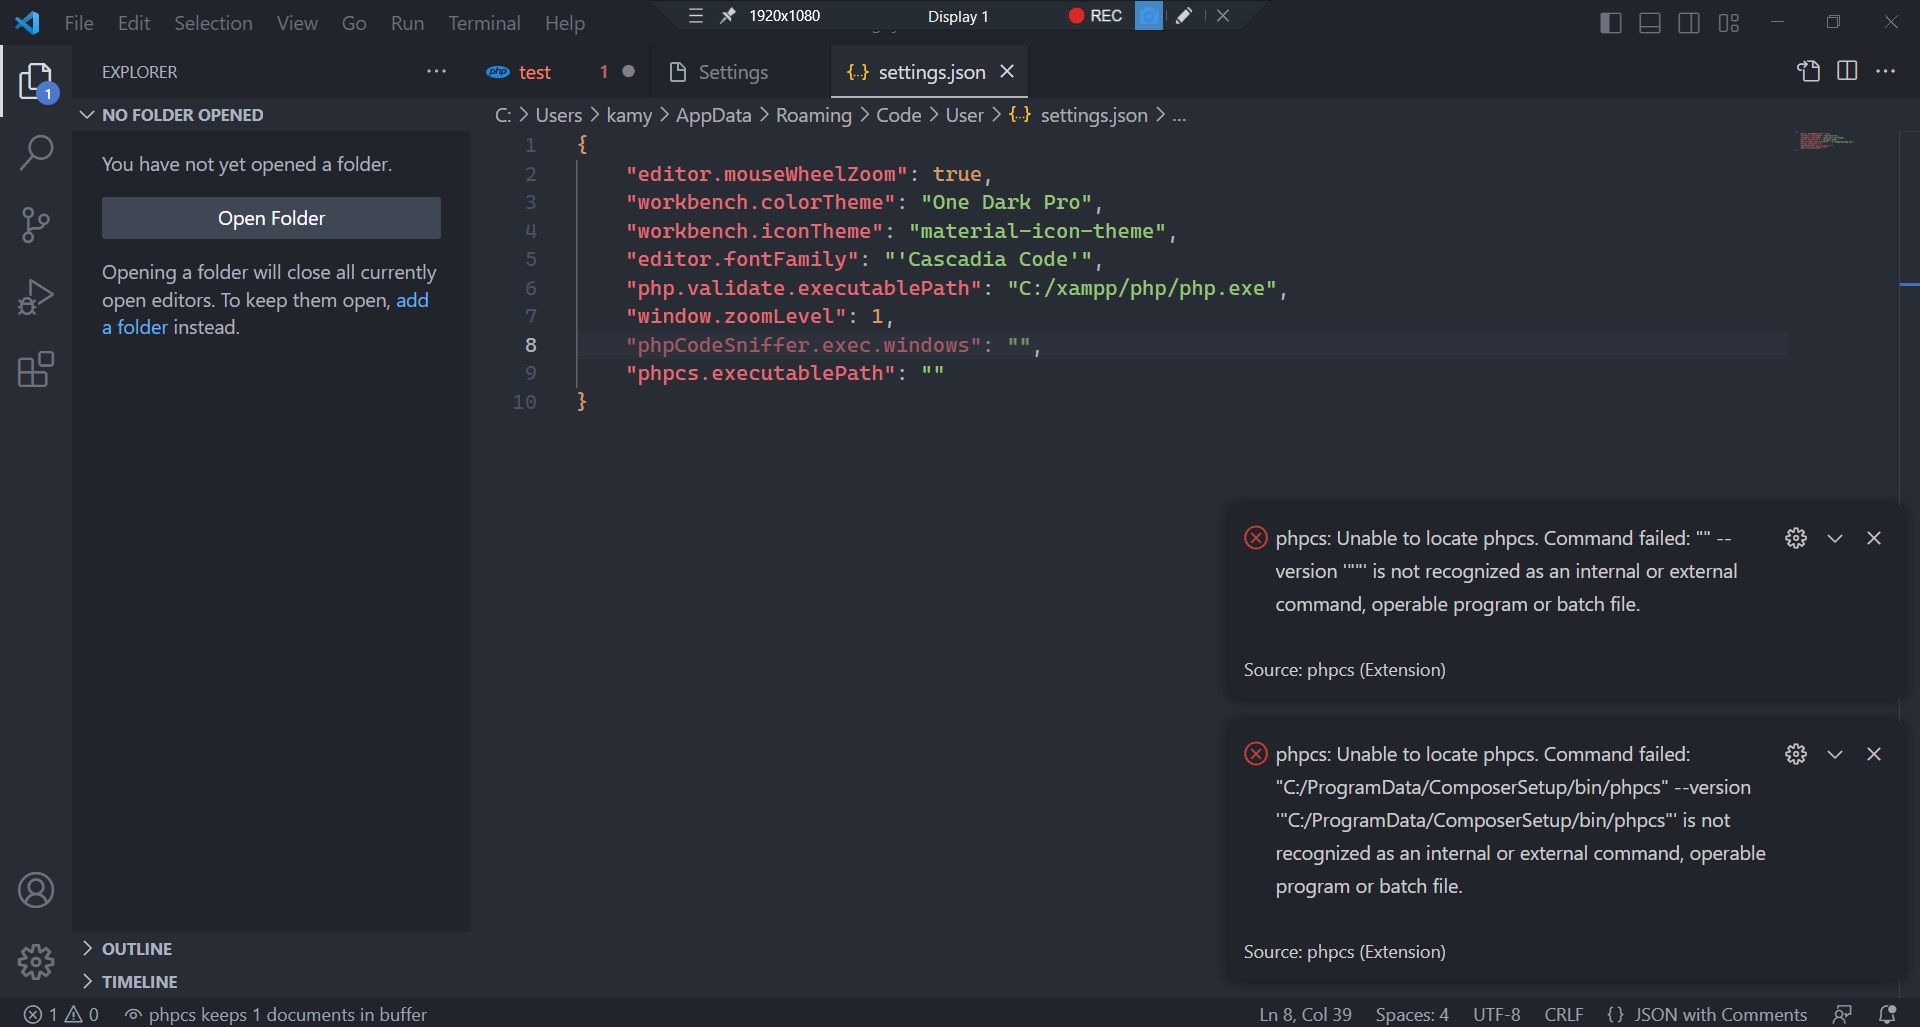The image size is (1920, 1027).
Task: Open gear on first phpcs notification
Action: [1796, 538]
